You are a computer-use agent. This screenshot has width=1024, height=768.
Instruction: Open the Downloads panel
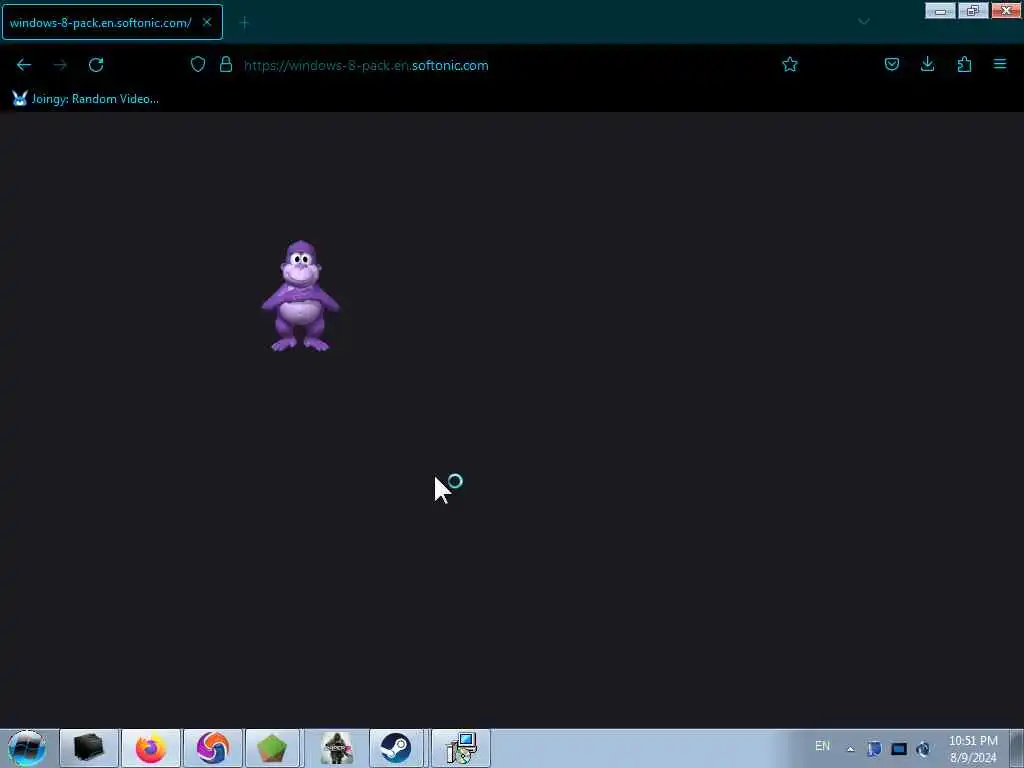927,64
